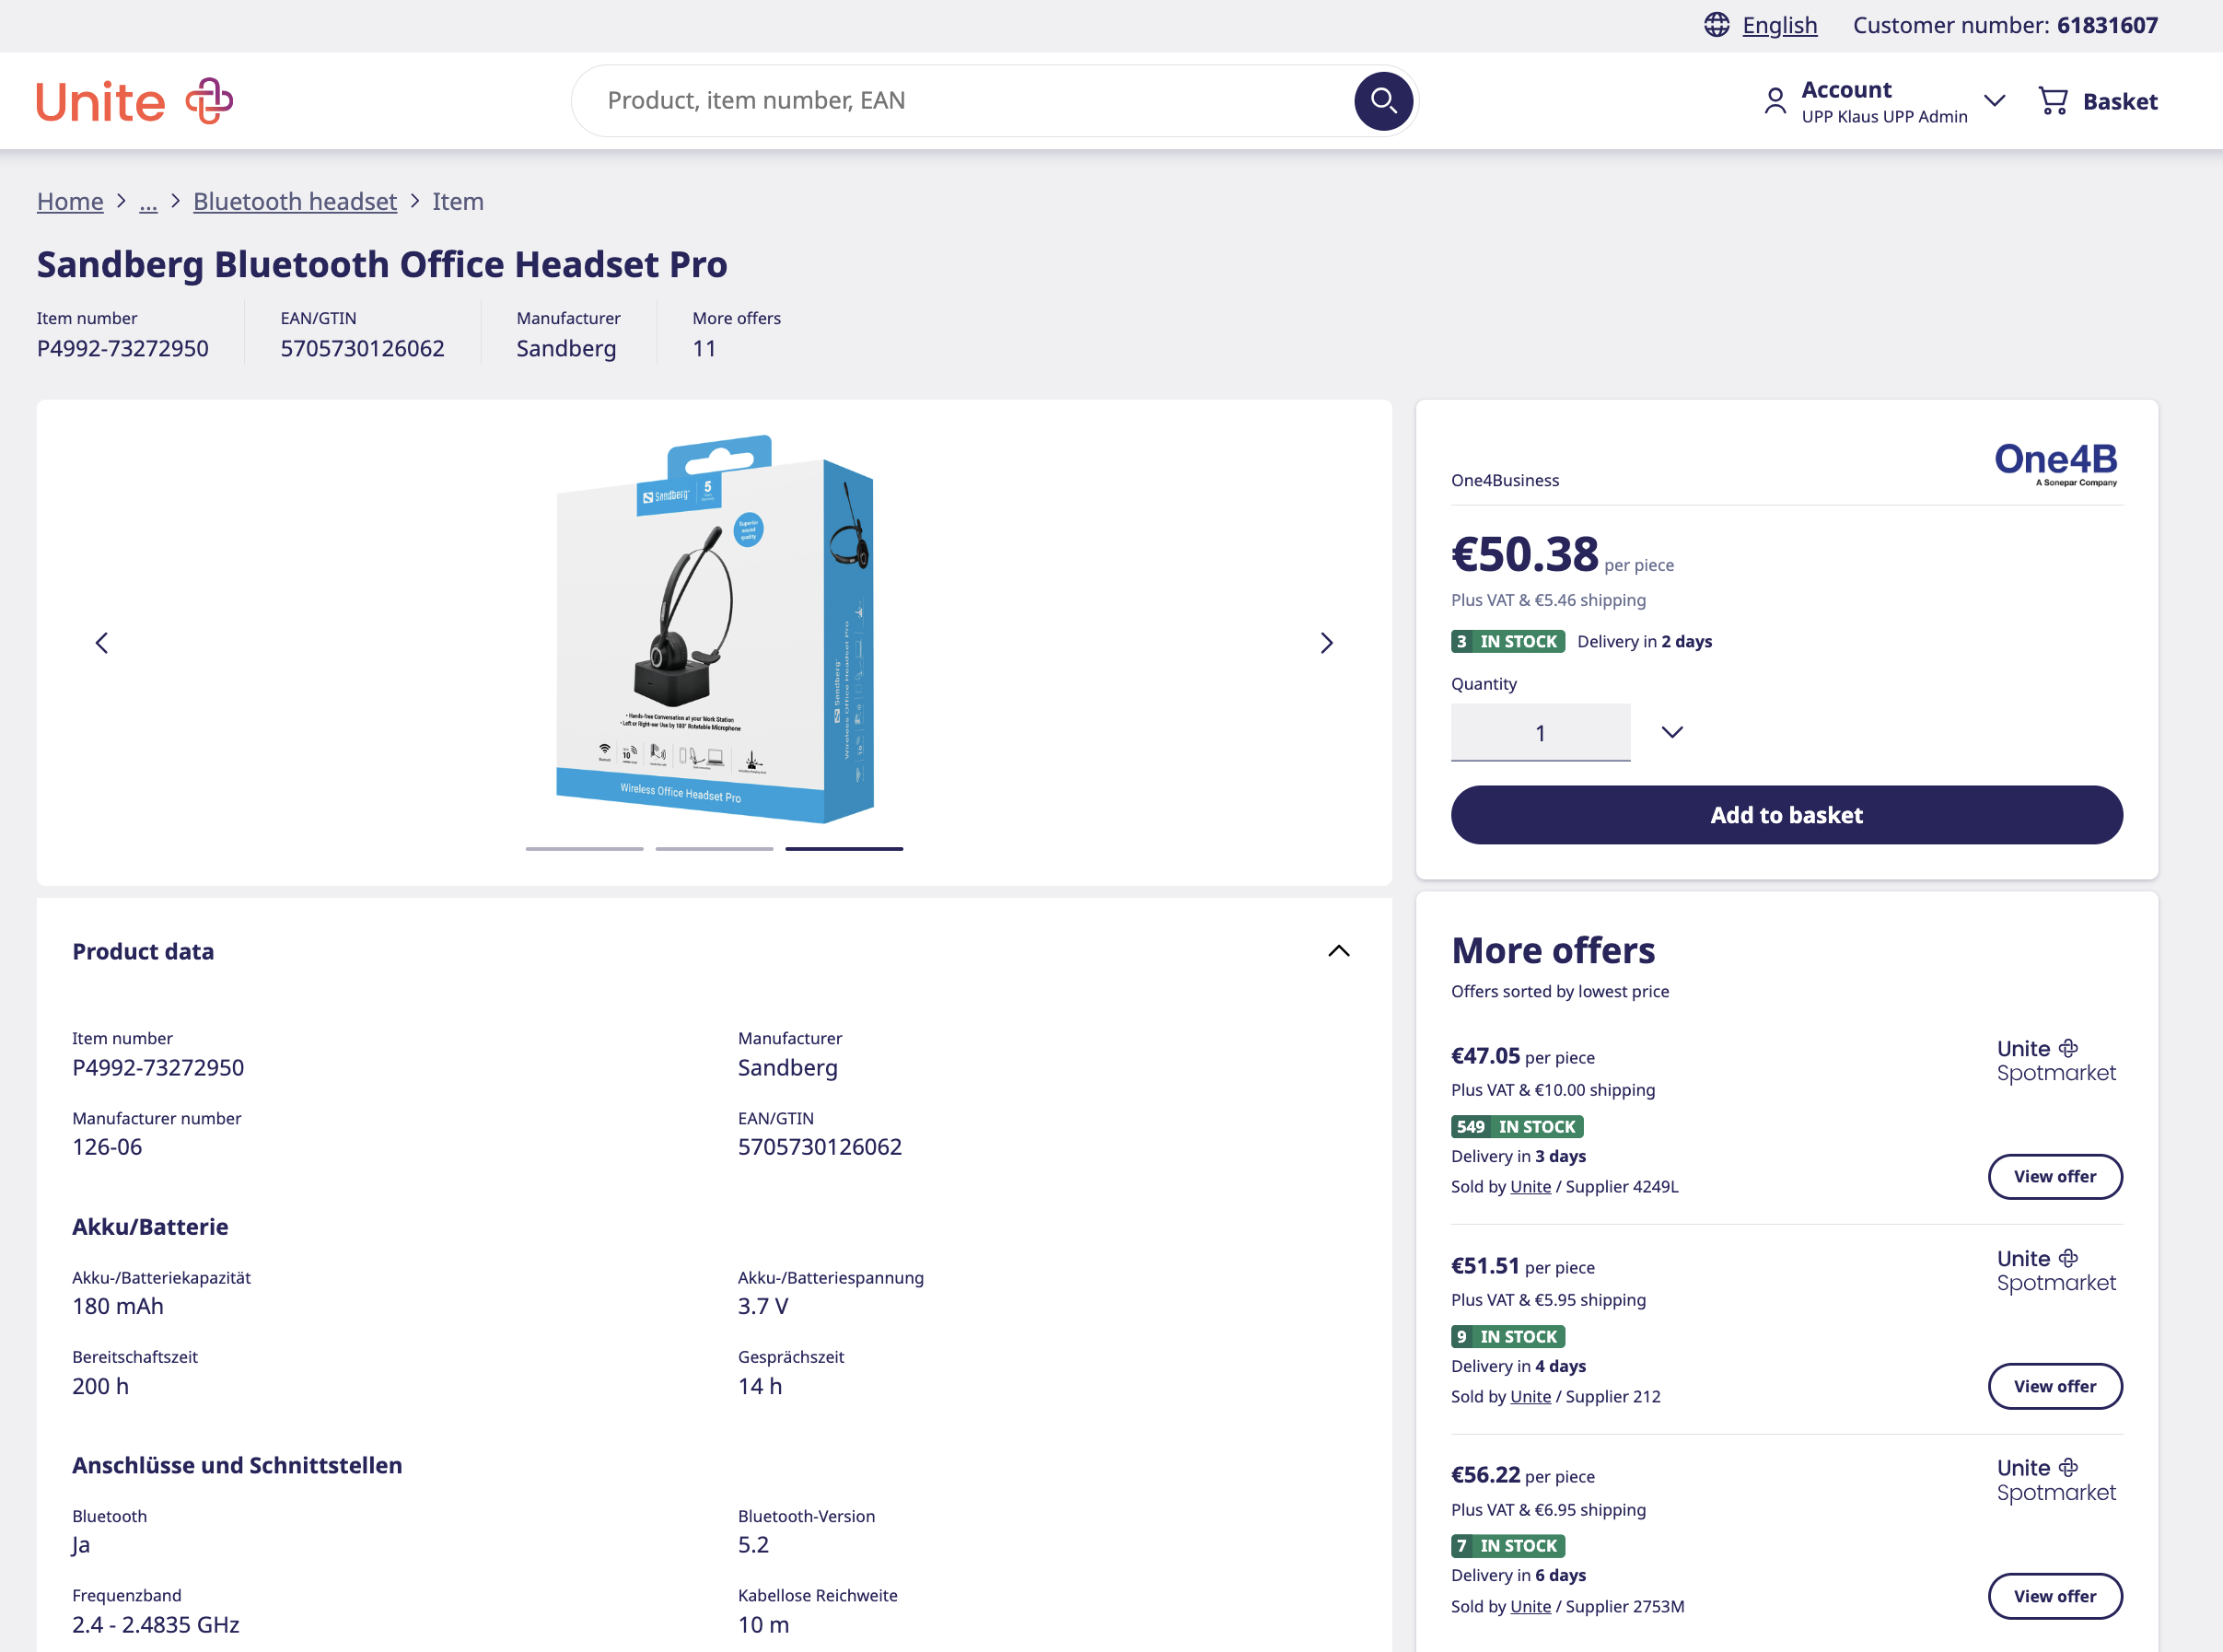Show the previous product image
2223x1652 pixels.
coord(102,643)
